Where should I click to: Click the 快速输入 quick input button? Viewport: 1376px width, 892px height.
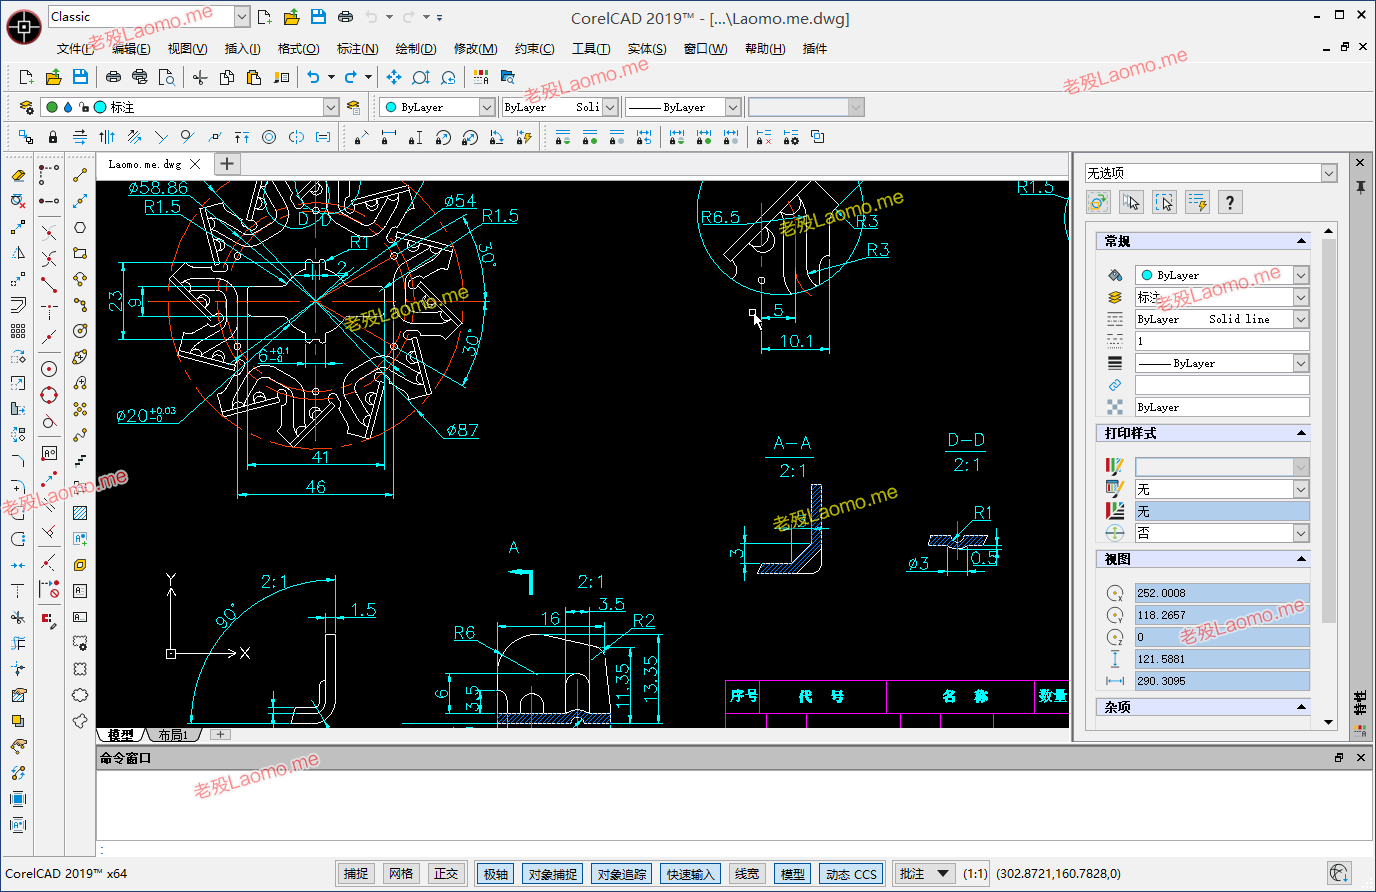(x=691, y=874)
